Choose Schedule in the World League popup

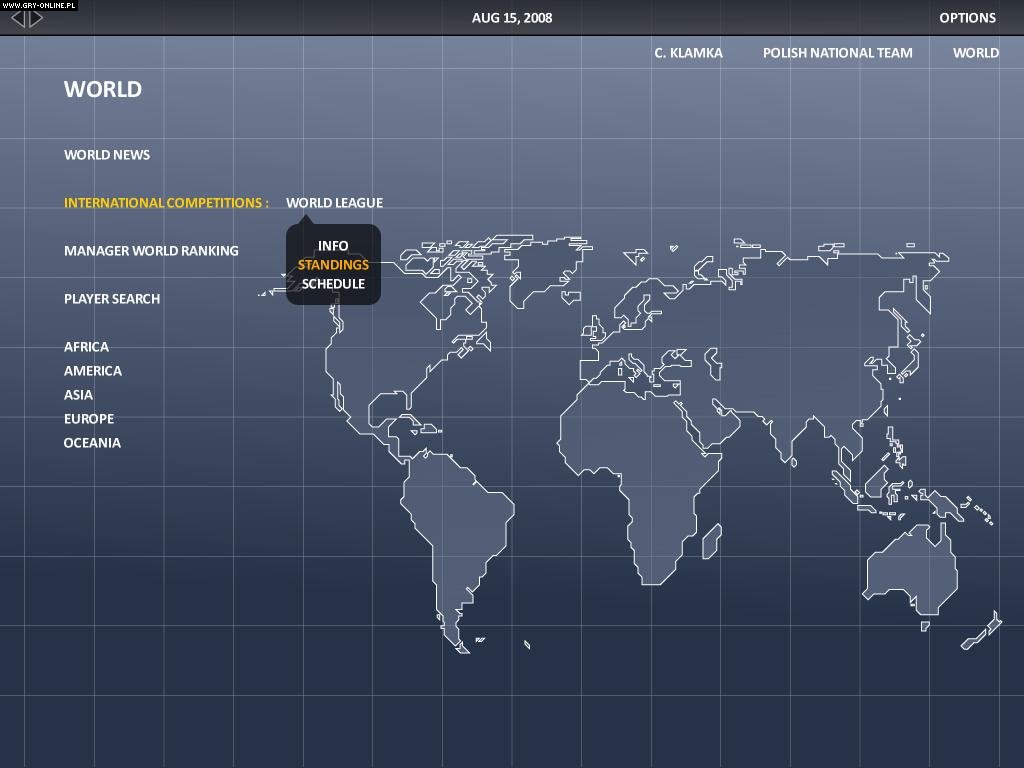pos(333,284)
